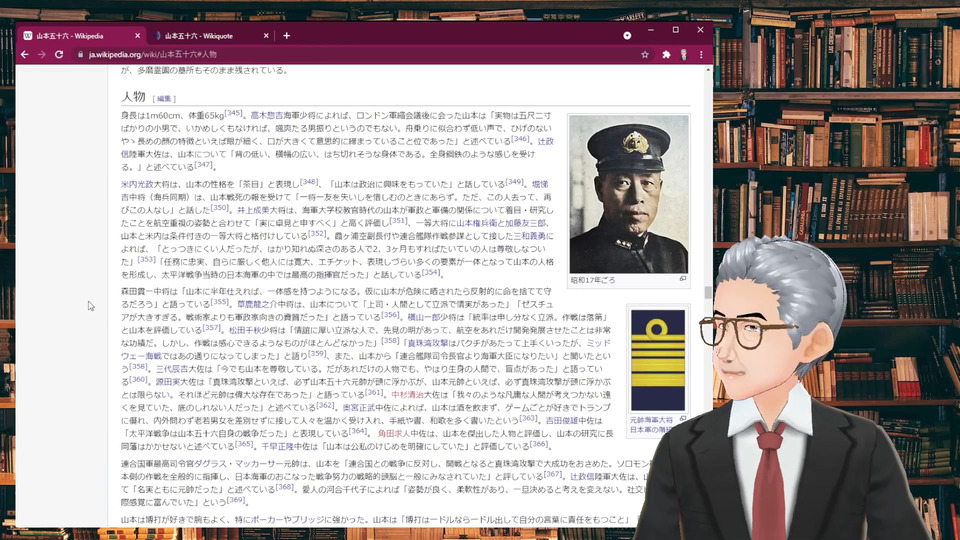Open the 奥宮正武 link
This screenshot has height=540, width=960.
coord(359,408)
